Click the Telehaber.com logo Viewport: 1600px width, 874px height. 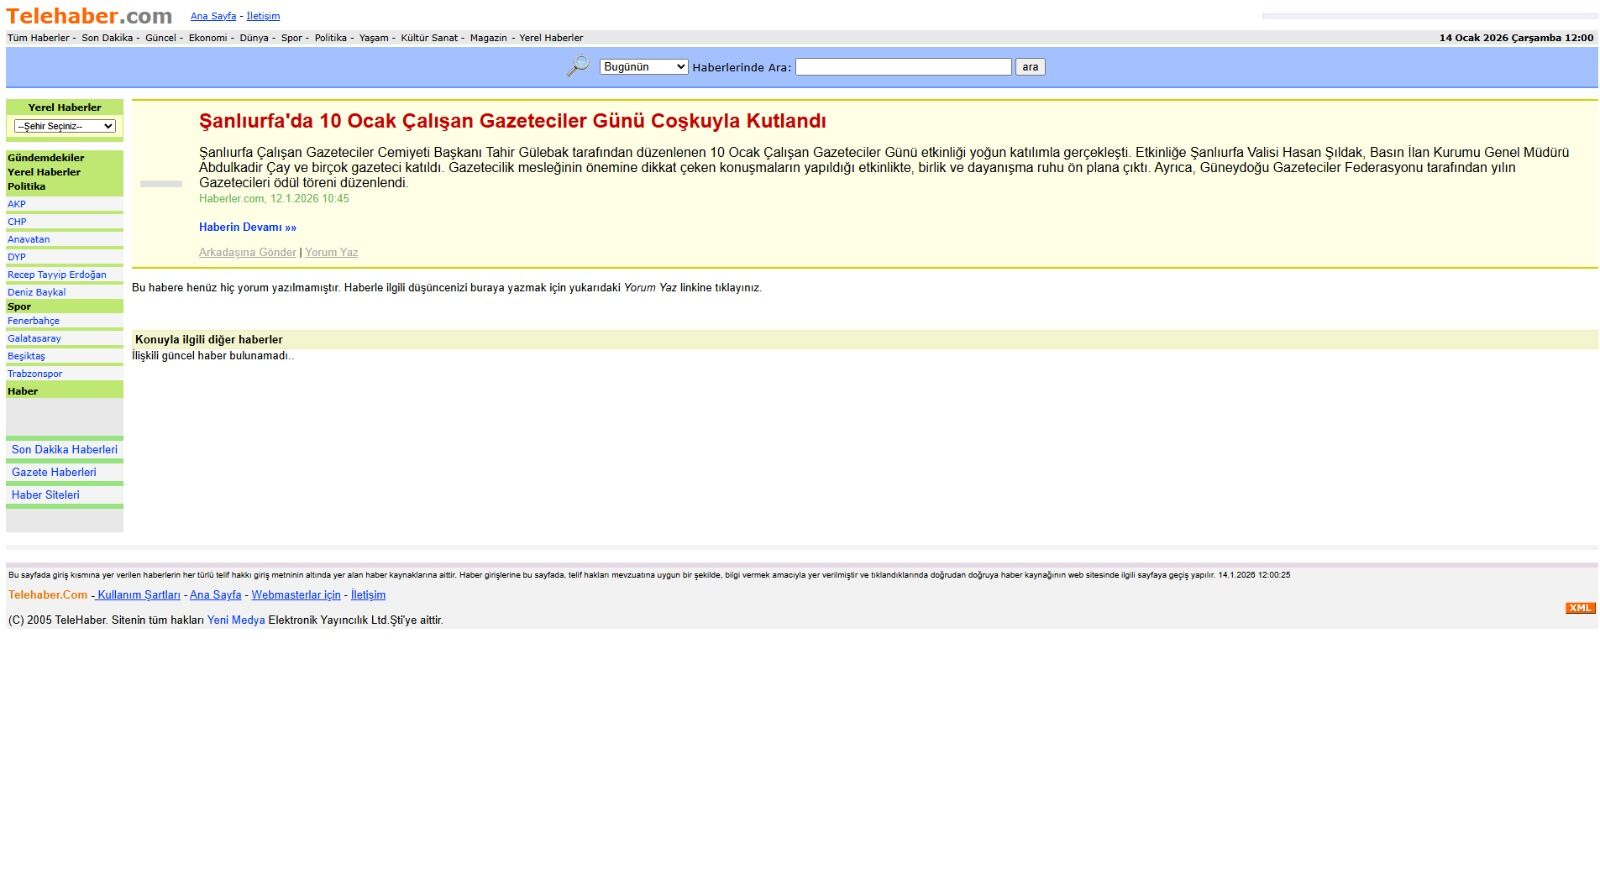(x=89, y=16)
